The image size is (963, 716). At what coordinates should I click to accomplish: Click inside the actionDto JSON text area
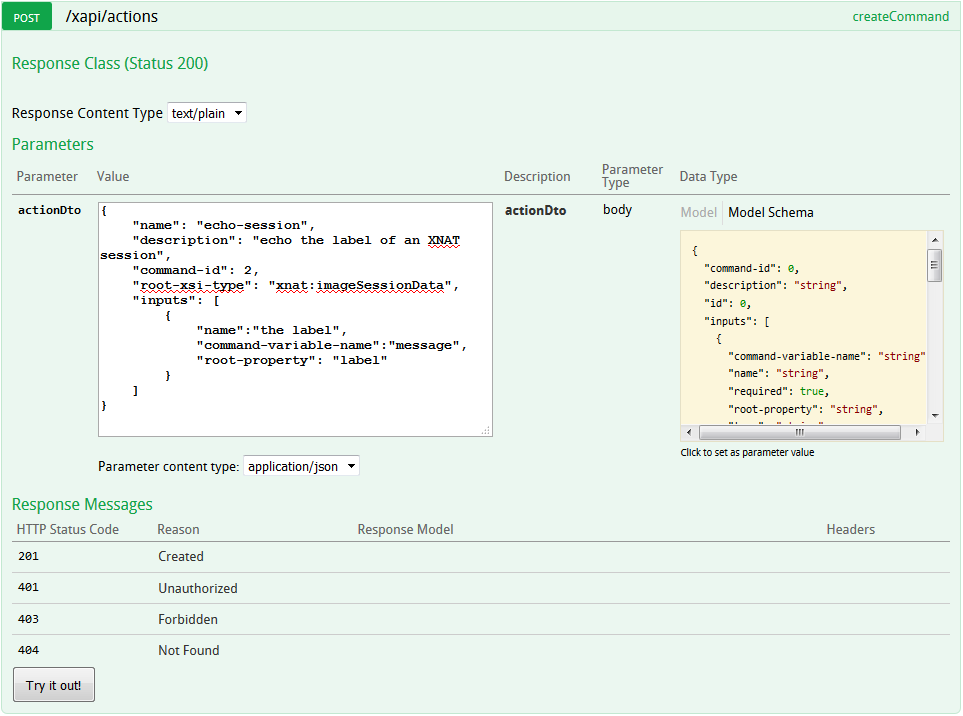(x=295, y=320)
